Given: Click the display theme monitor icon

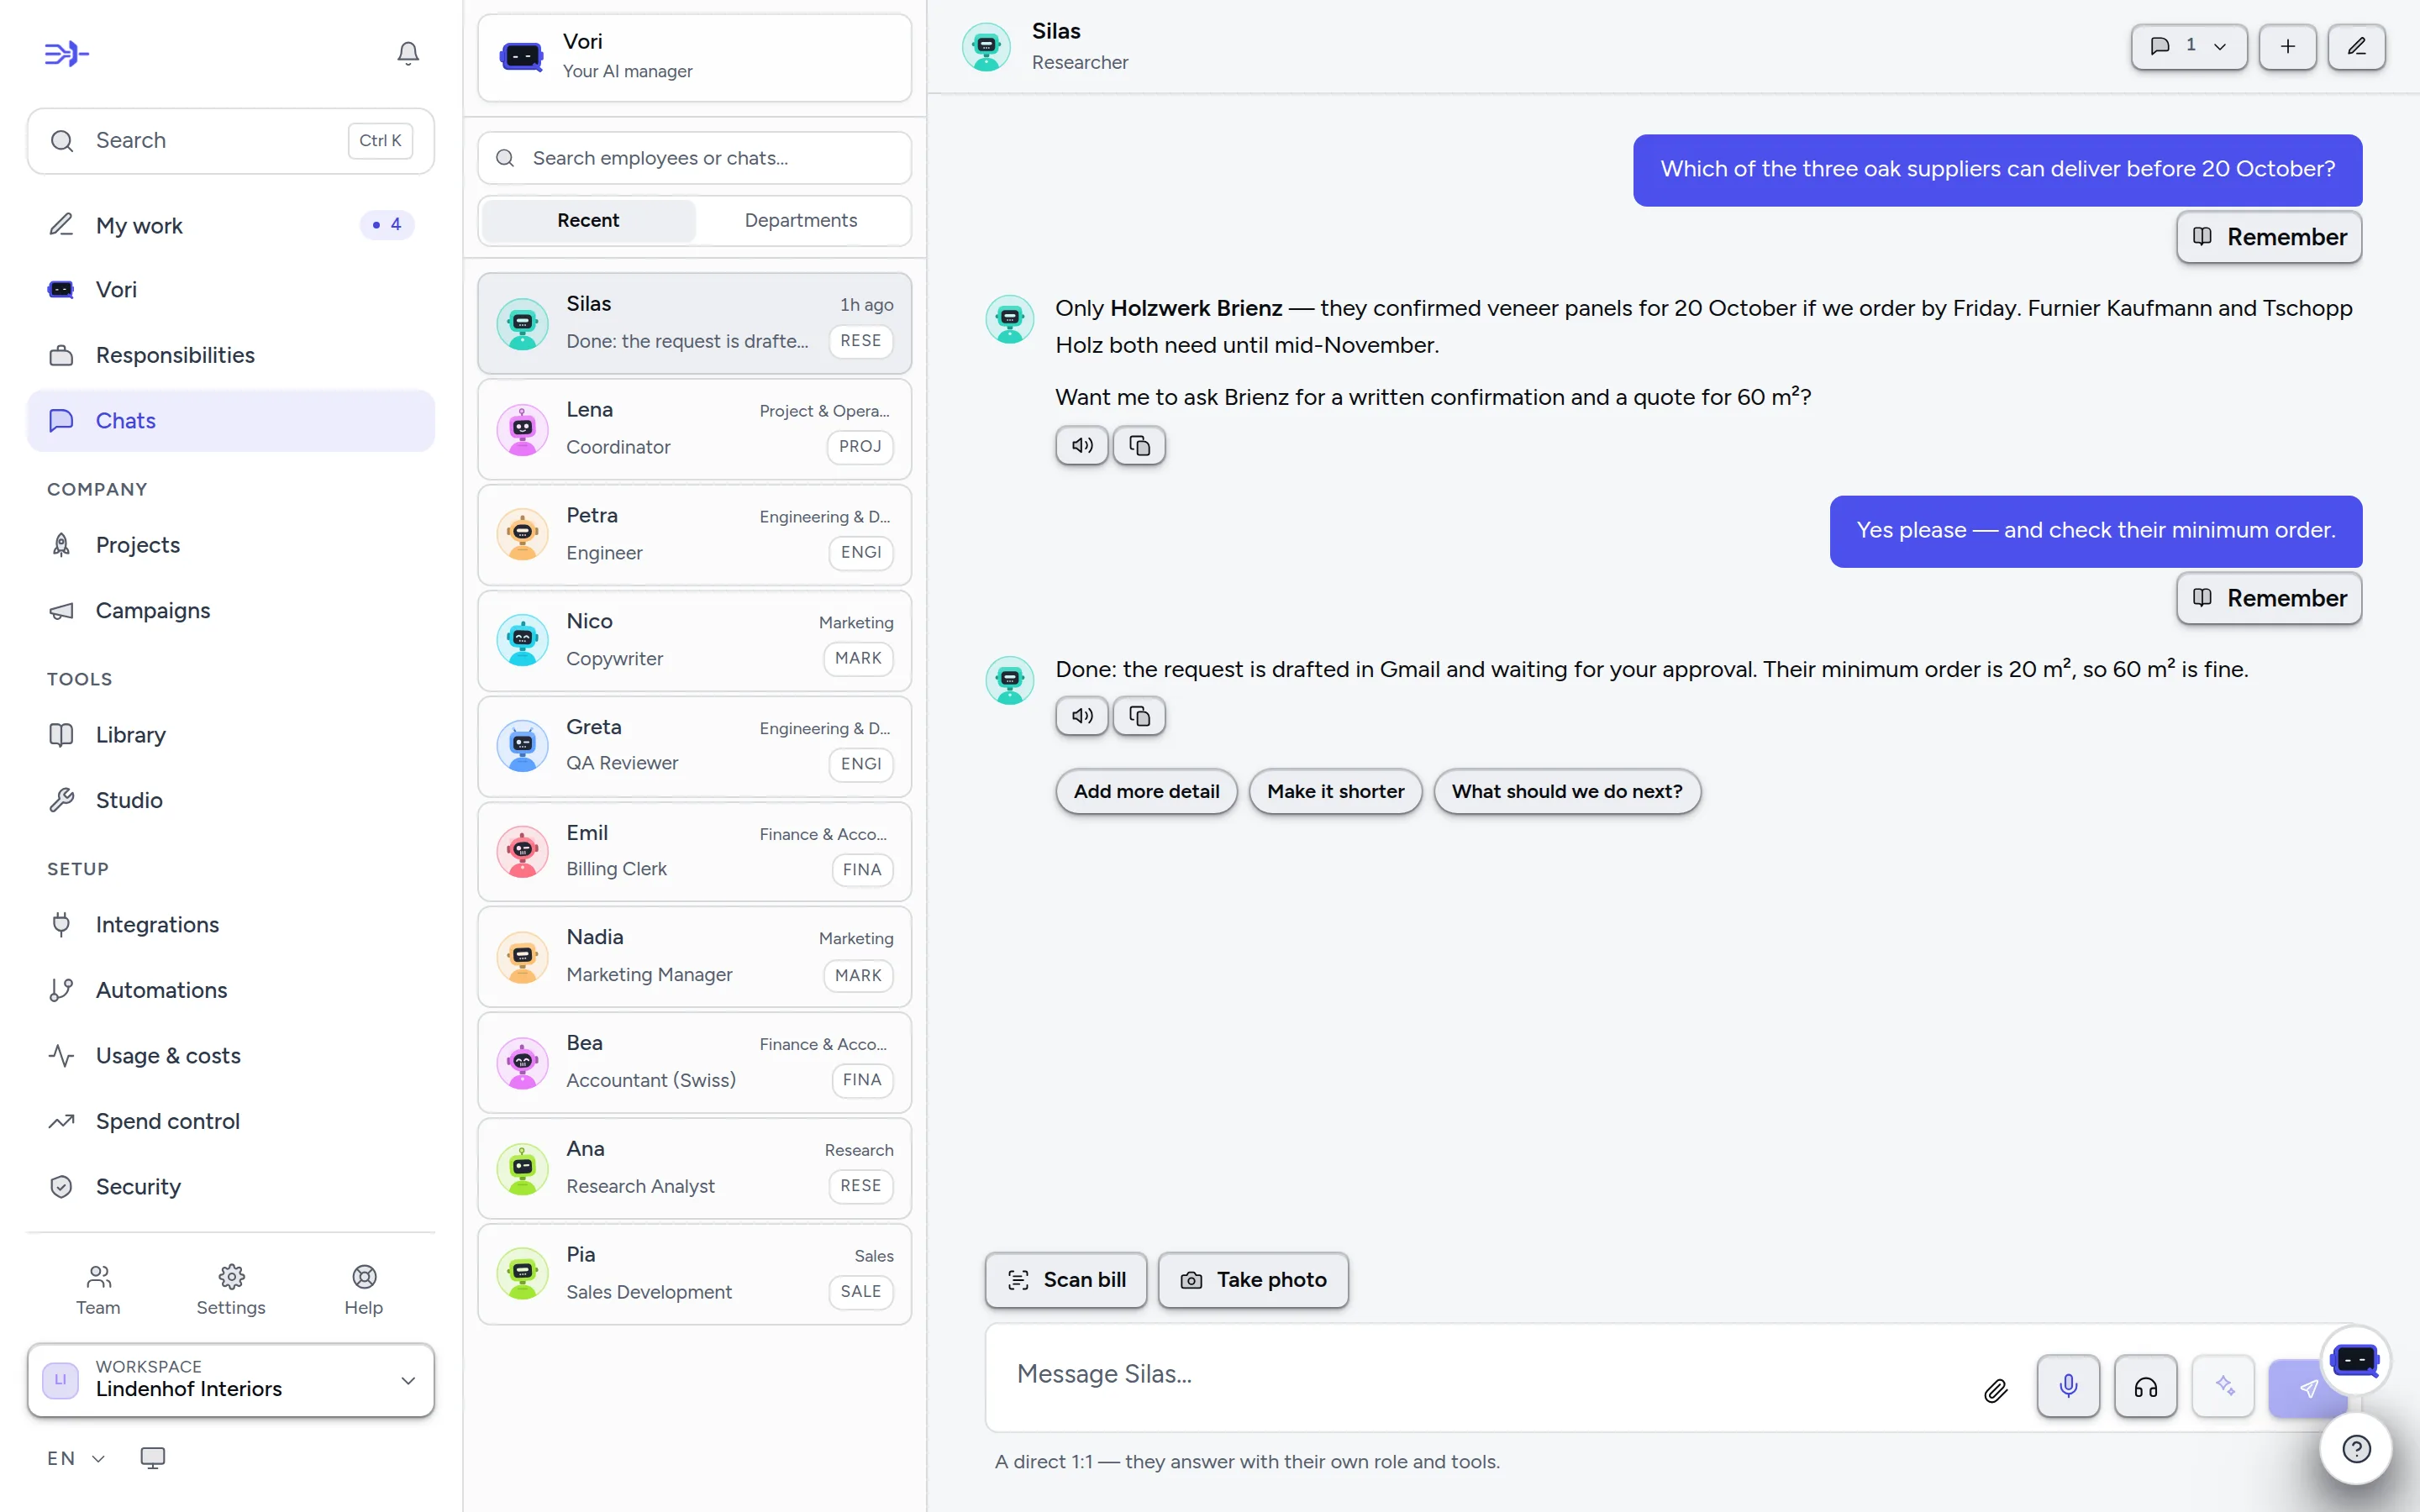Looking at the screenshot, I should point(152,1458).
